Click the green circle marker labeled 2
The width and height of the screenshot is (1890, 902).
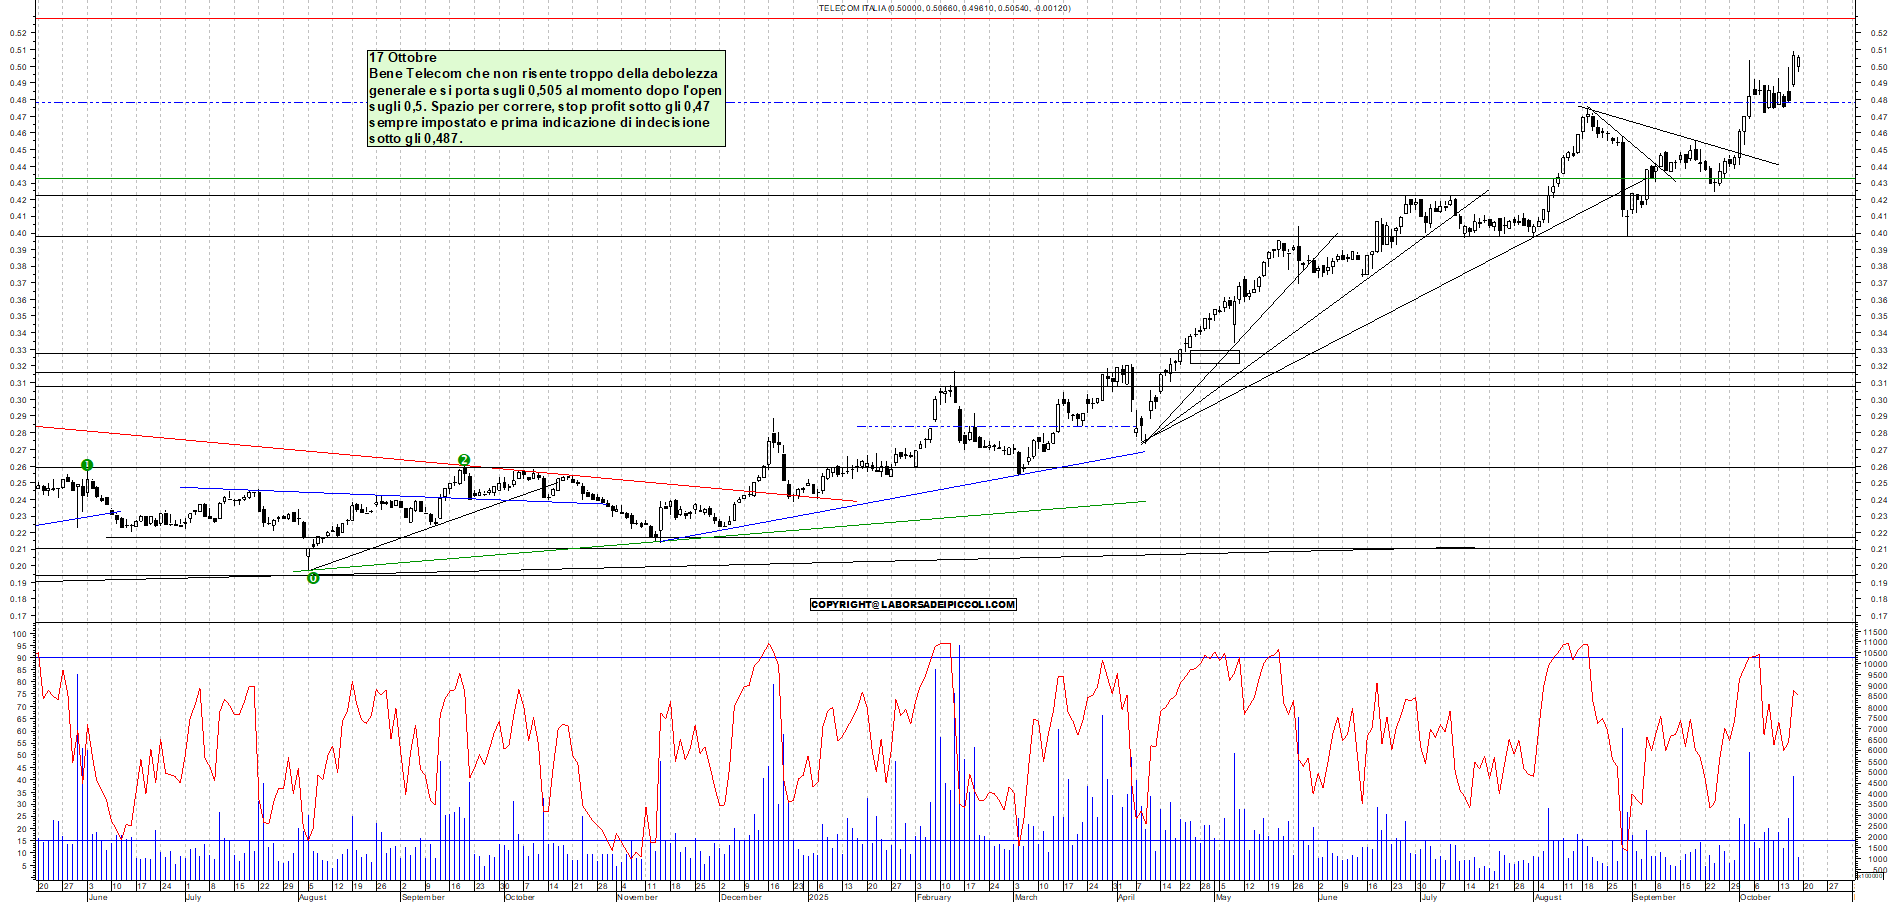click(x=464, y=460)
